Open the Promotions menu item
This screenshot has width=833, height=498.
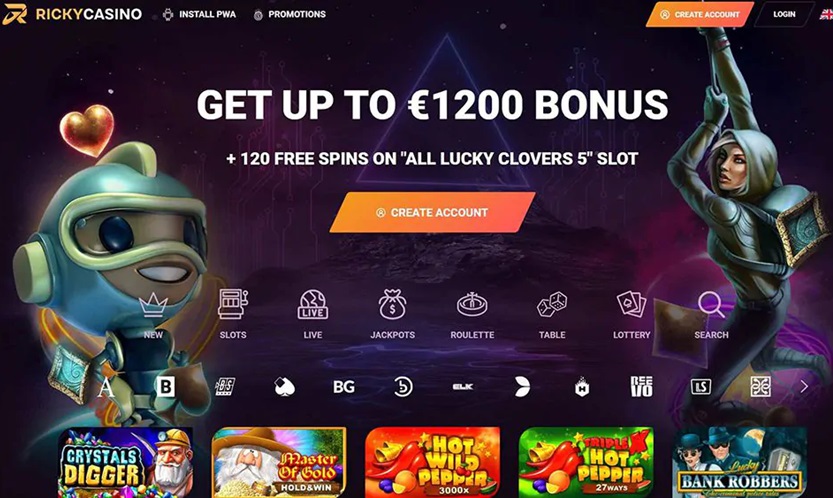[290, 14]
